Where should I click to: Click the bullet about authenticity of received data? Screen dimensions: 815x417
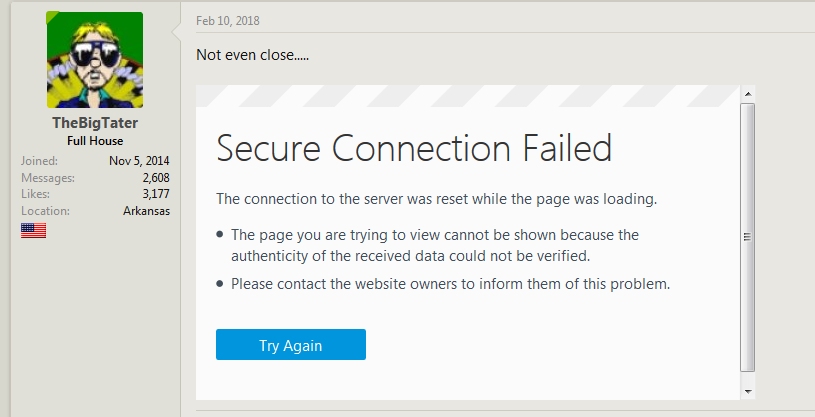point(434,245)
